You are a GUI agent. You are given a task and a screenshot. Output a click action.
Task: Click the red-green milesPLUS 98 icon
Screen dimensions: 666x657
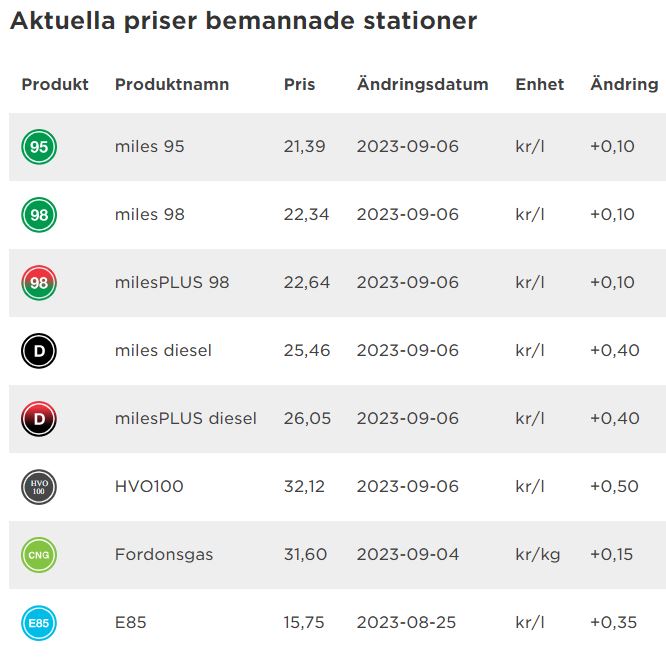point(39,283)
